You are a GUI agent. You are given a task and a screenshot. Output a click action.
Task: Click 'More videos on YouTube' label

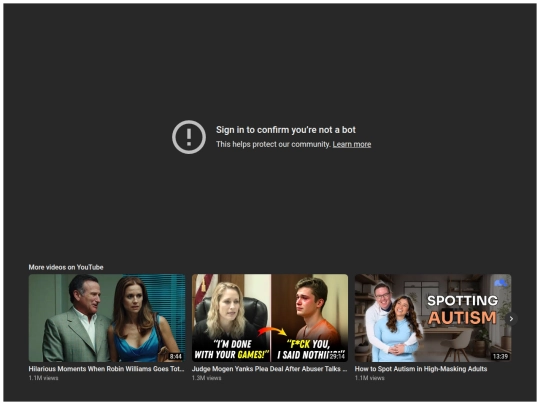[66, 267]
